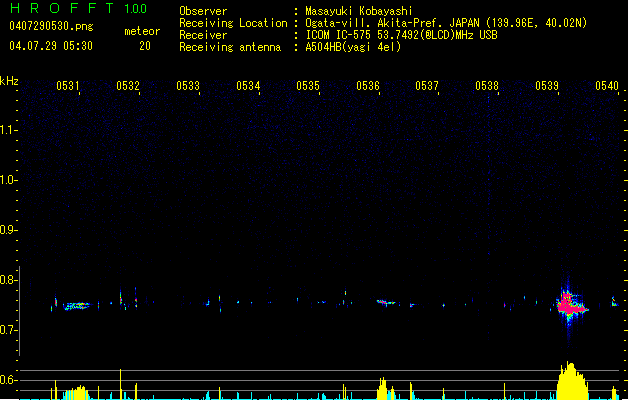Click the large pink meteor echo near 0539
This screenshot has height=400, width=629.
pyautogui.click(x=570, y=306)
